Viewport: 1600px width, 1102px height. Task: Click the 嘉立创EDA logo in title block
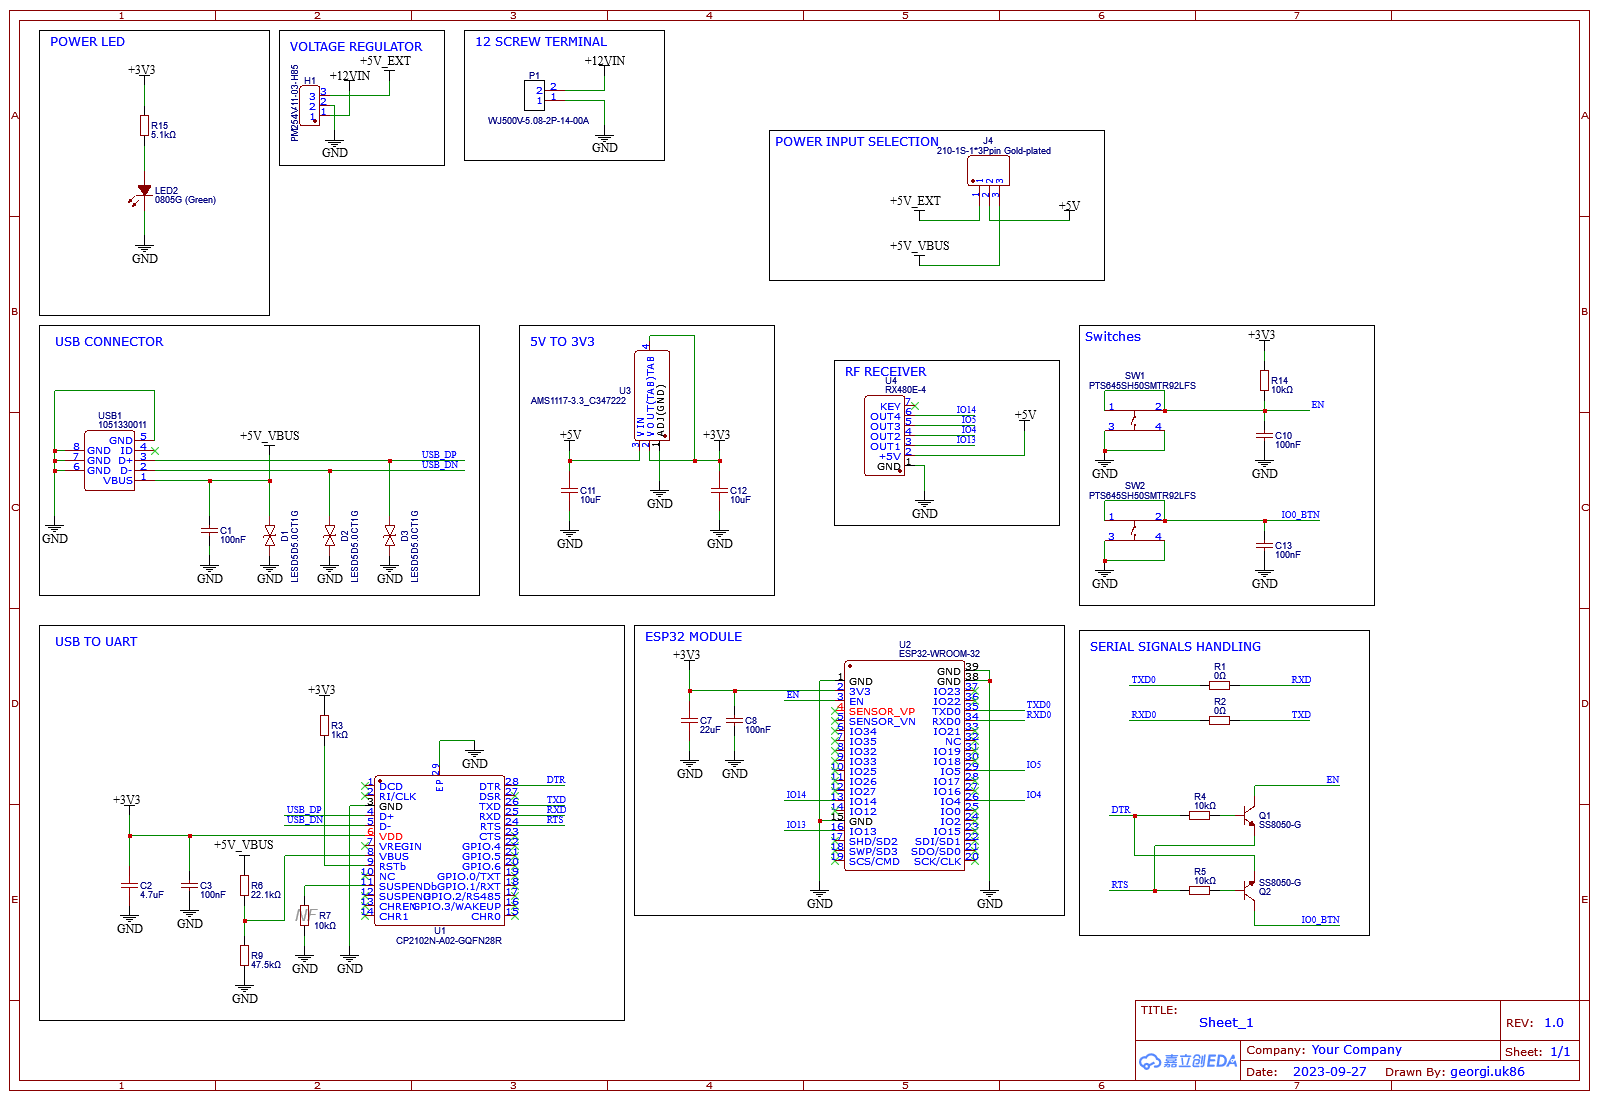point(1187,1061)
